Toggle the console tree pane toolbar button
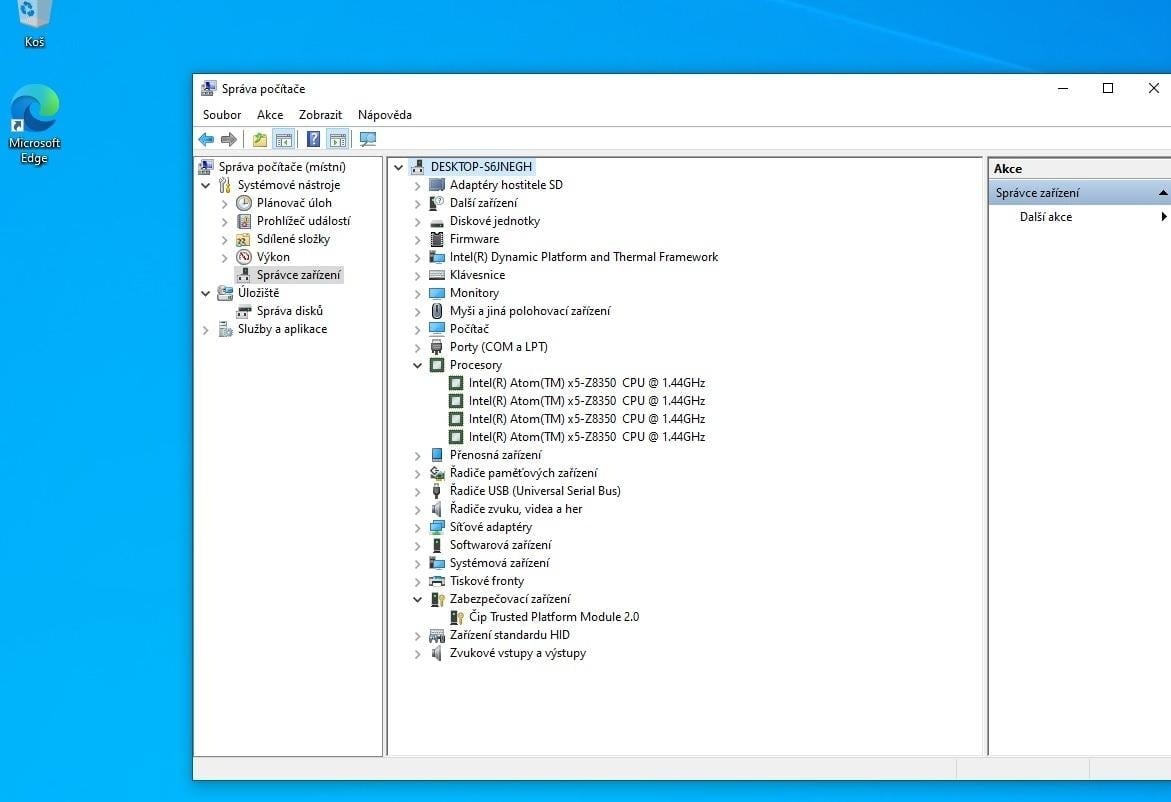This screenshot has height=802, width=1171. [x=284, y=140]
